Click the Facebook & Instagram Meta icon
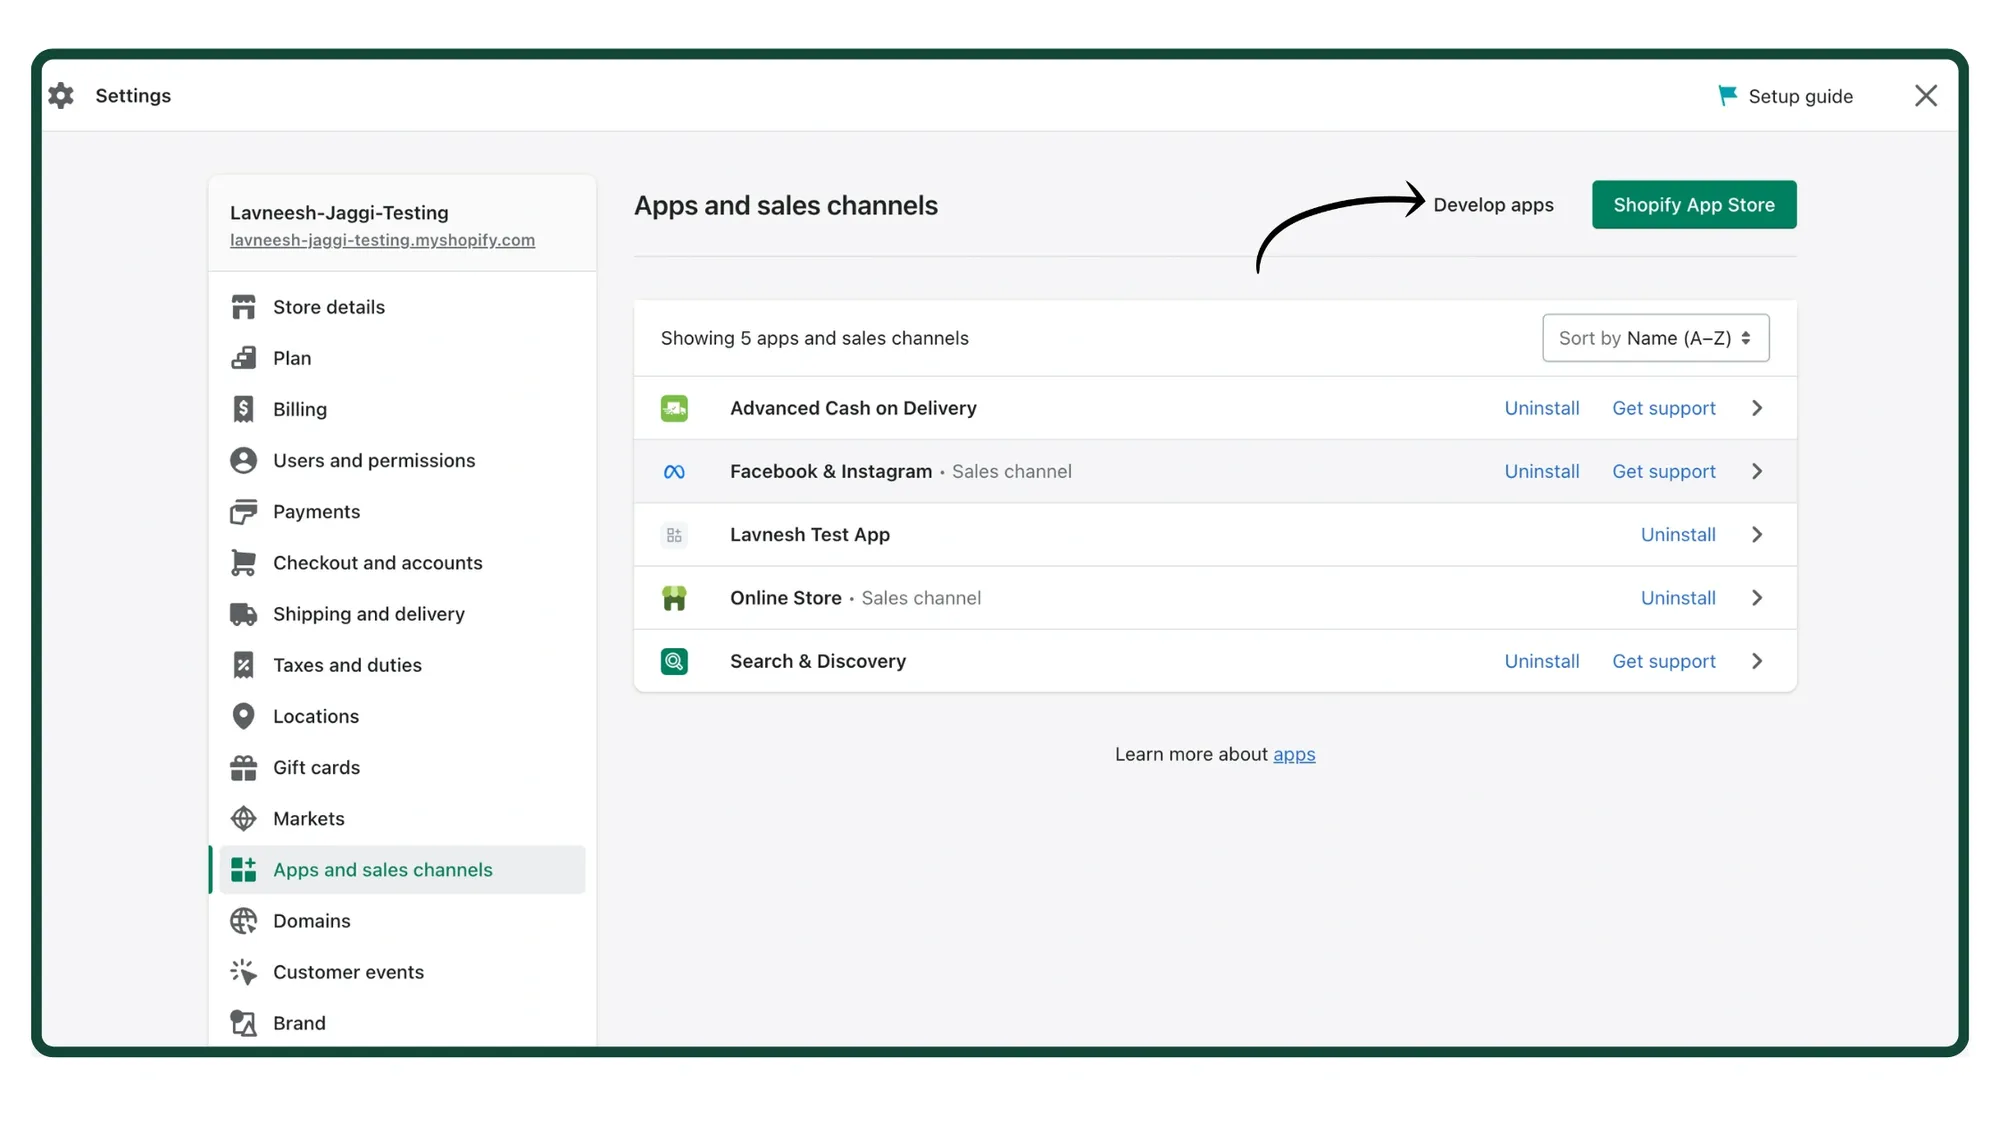Viewport: 2000px width, 1125px height. (675, 471)
